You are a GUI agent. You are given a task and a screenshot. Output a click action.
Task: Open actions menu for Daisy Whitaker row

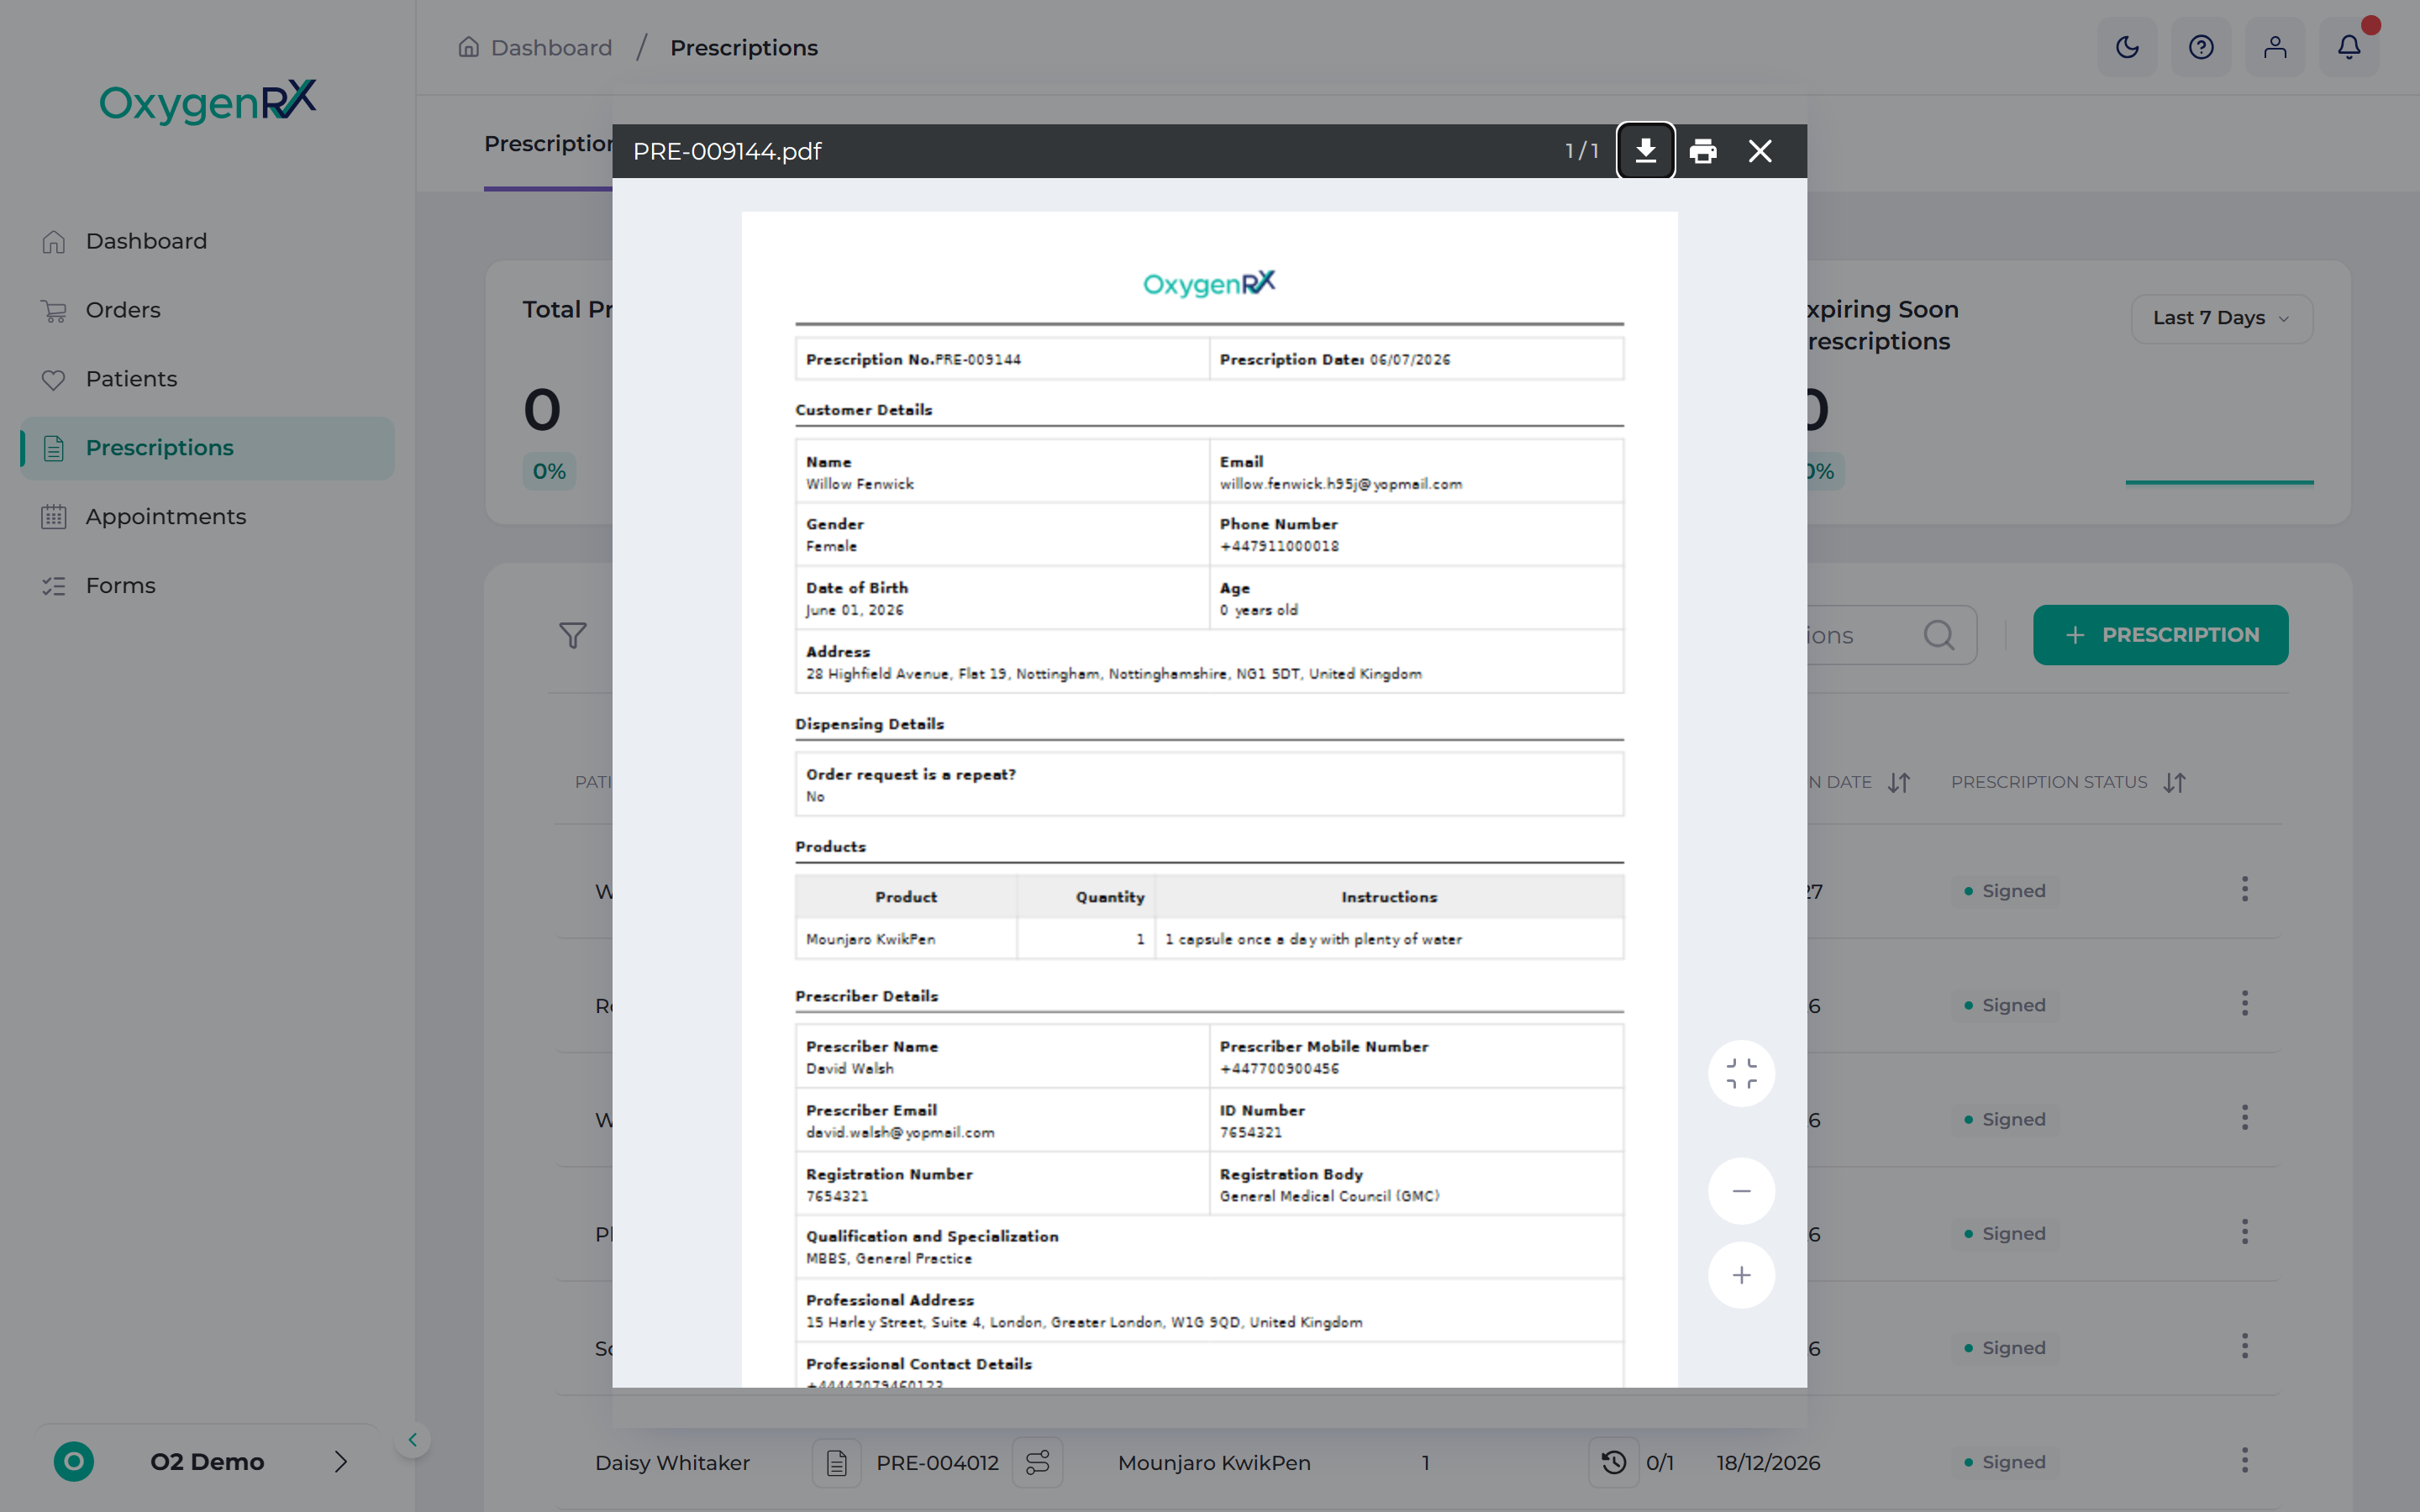click(2245, 1461)
